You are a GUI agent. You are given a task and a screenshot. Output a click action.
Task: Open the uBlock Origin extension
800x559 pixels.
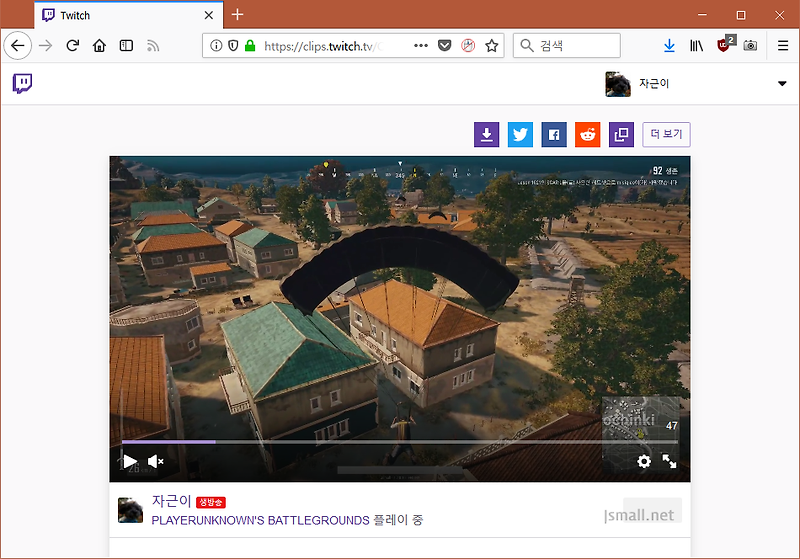click(725, 45)
